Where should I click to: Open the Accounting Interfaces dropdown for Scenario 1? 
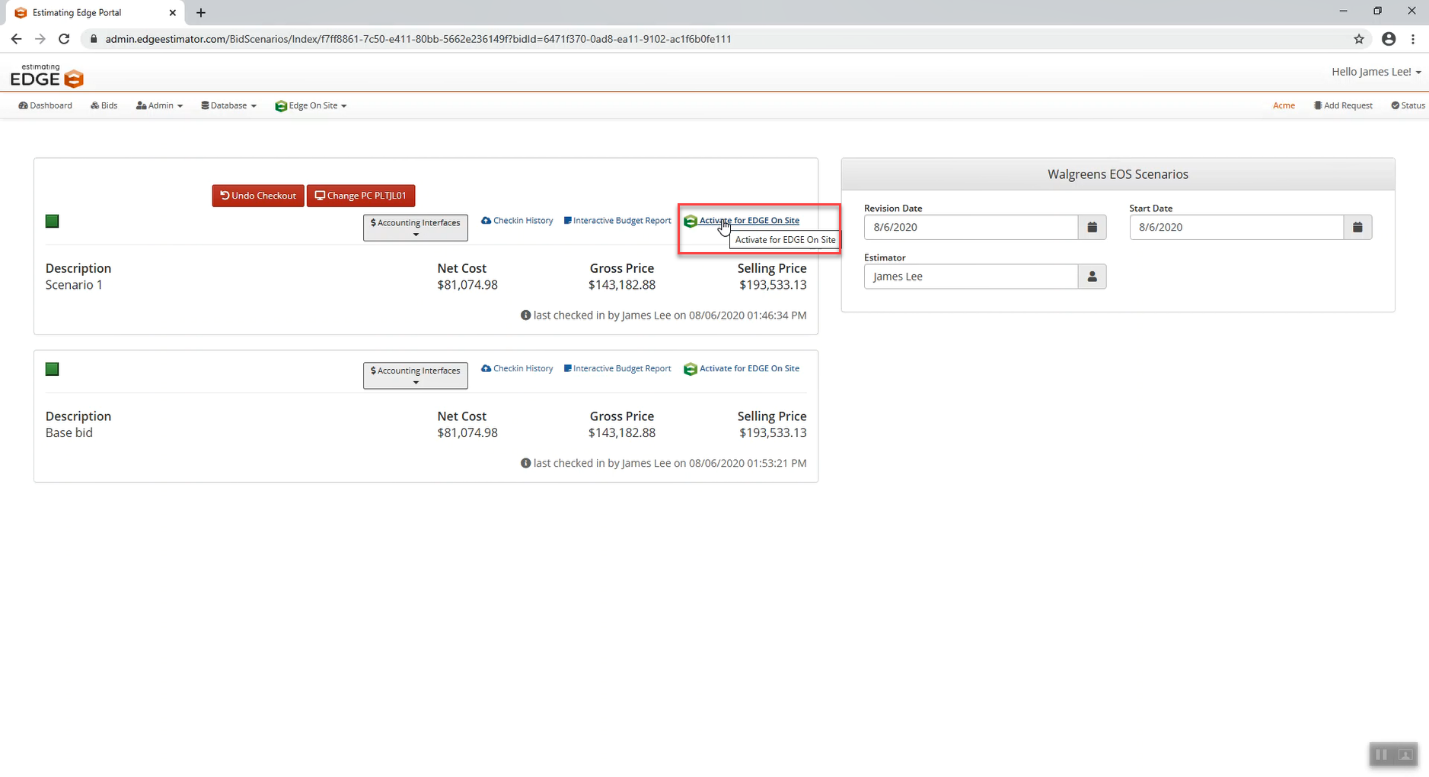pos(415,227)
